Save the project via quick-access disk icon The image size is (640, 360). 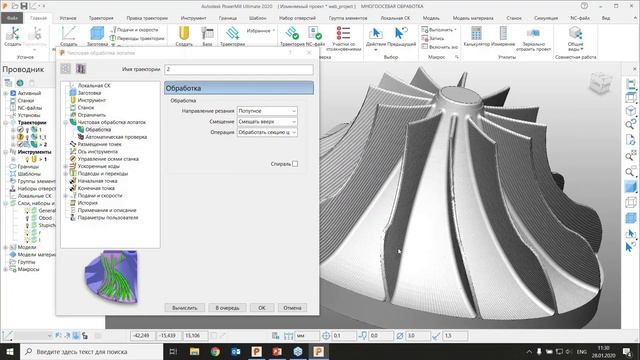[x=24, y=6]
